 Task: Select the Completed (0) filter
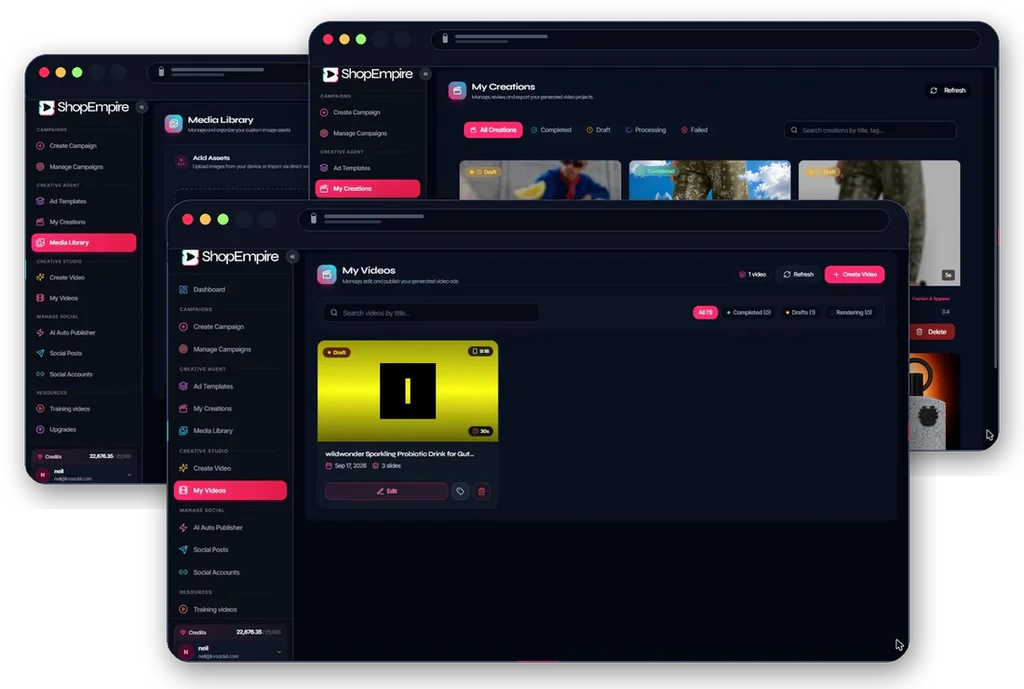(749, 312)
